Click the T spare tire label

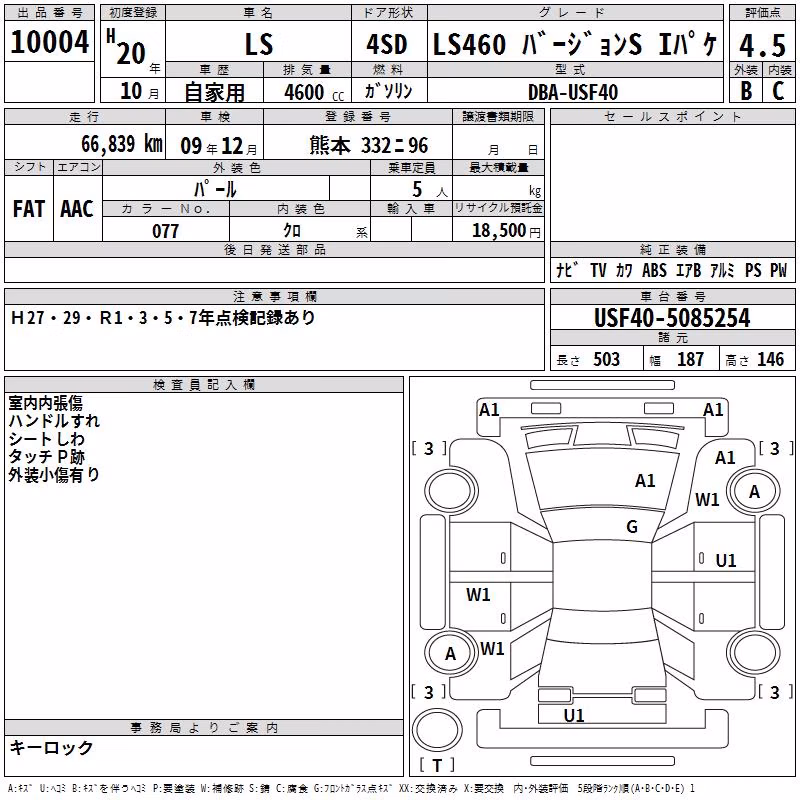click(x=437, y=765)
